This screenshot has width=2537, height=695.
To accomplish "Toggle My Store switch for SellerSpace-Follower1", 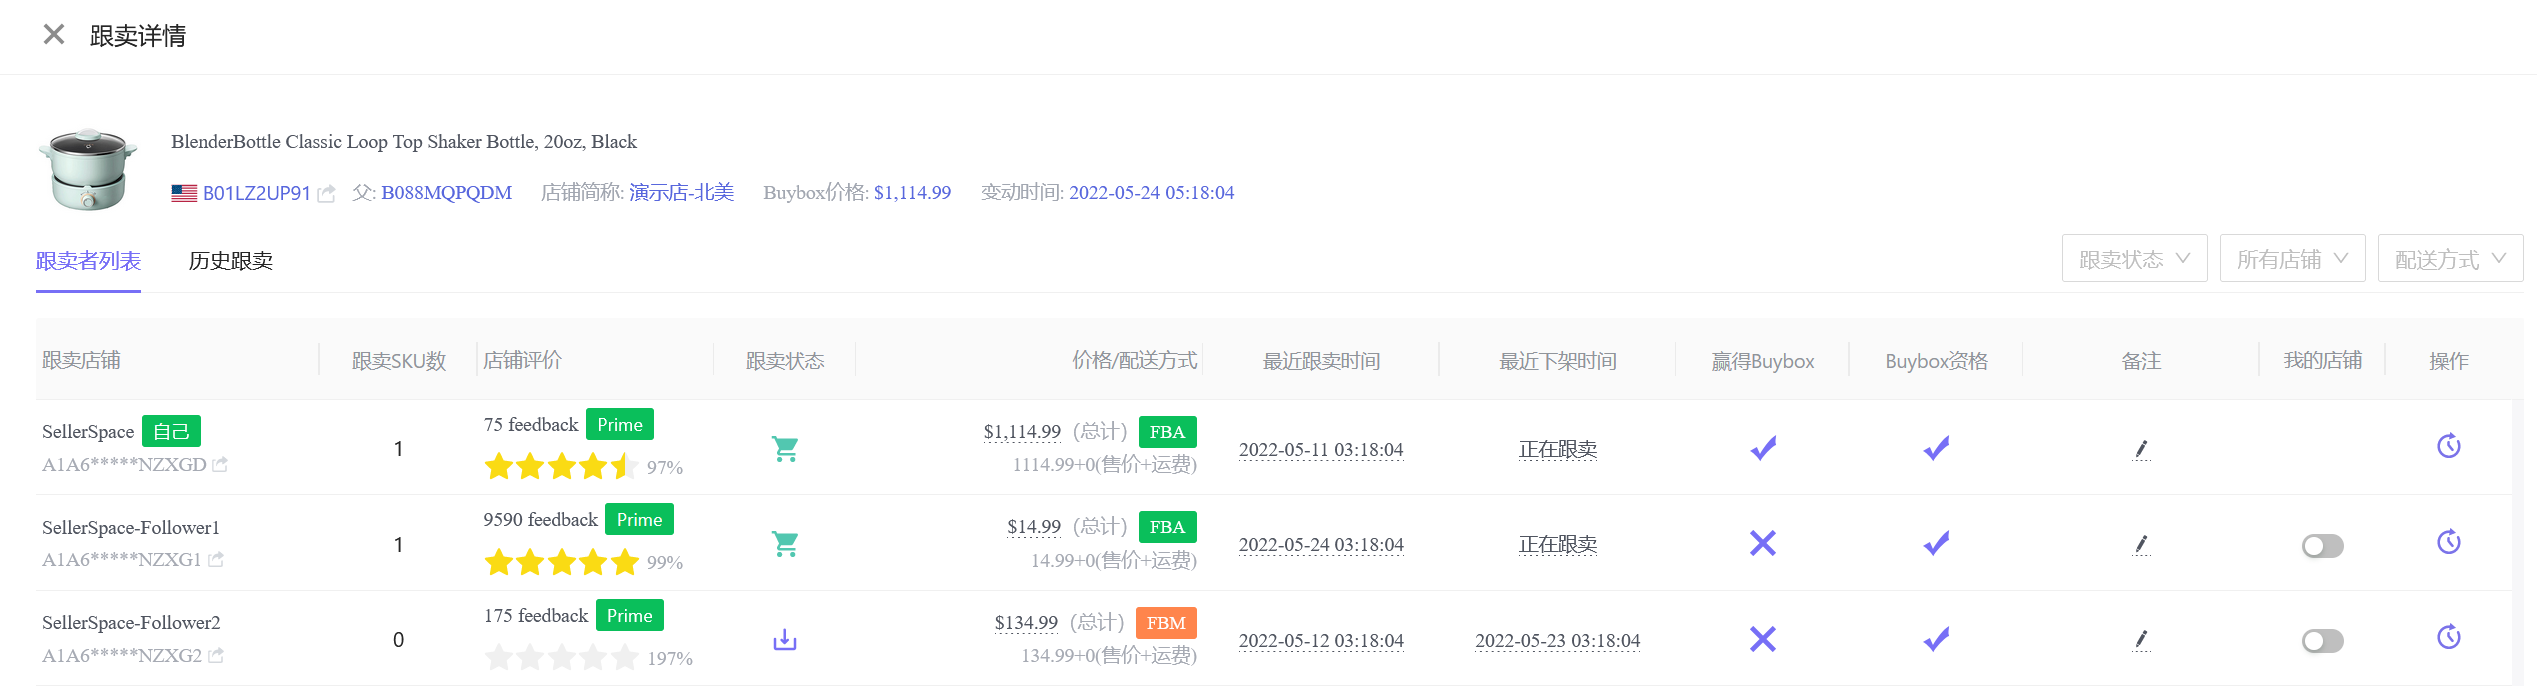I will coord(2322,546).
